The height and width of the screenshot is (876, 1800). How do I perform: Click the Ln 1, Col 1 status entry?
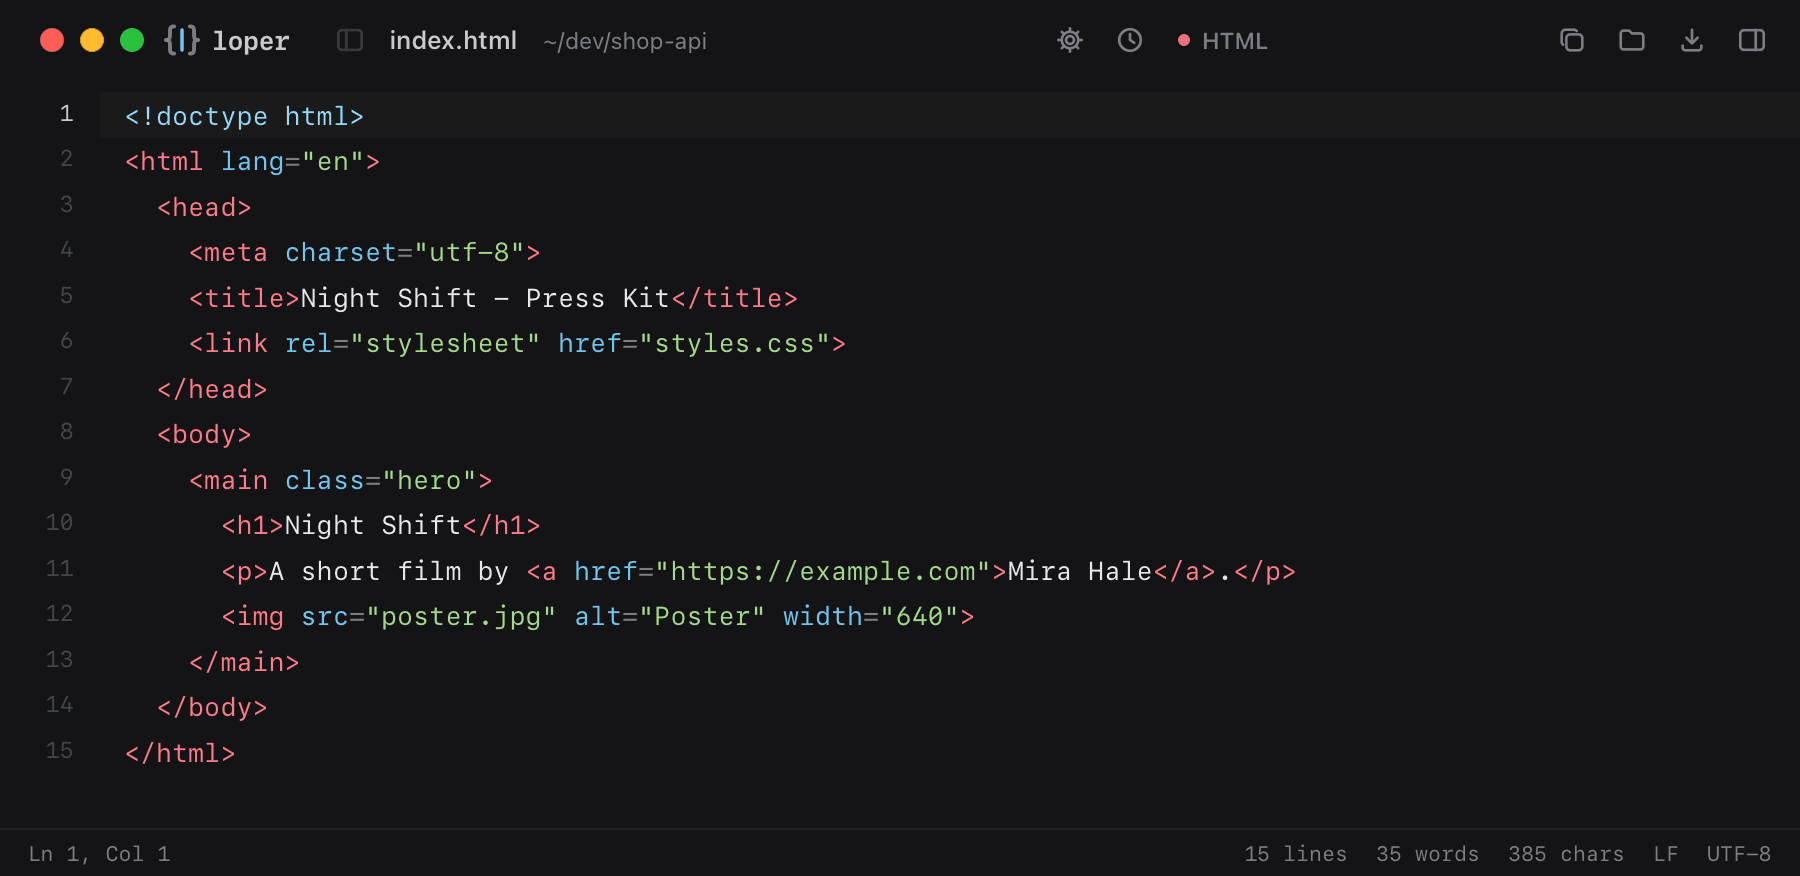click(x=100, y=854)
